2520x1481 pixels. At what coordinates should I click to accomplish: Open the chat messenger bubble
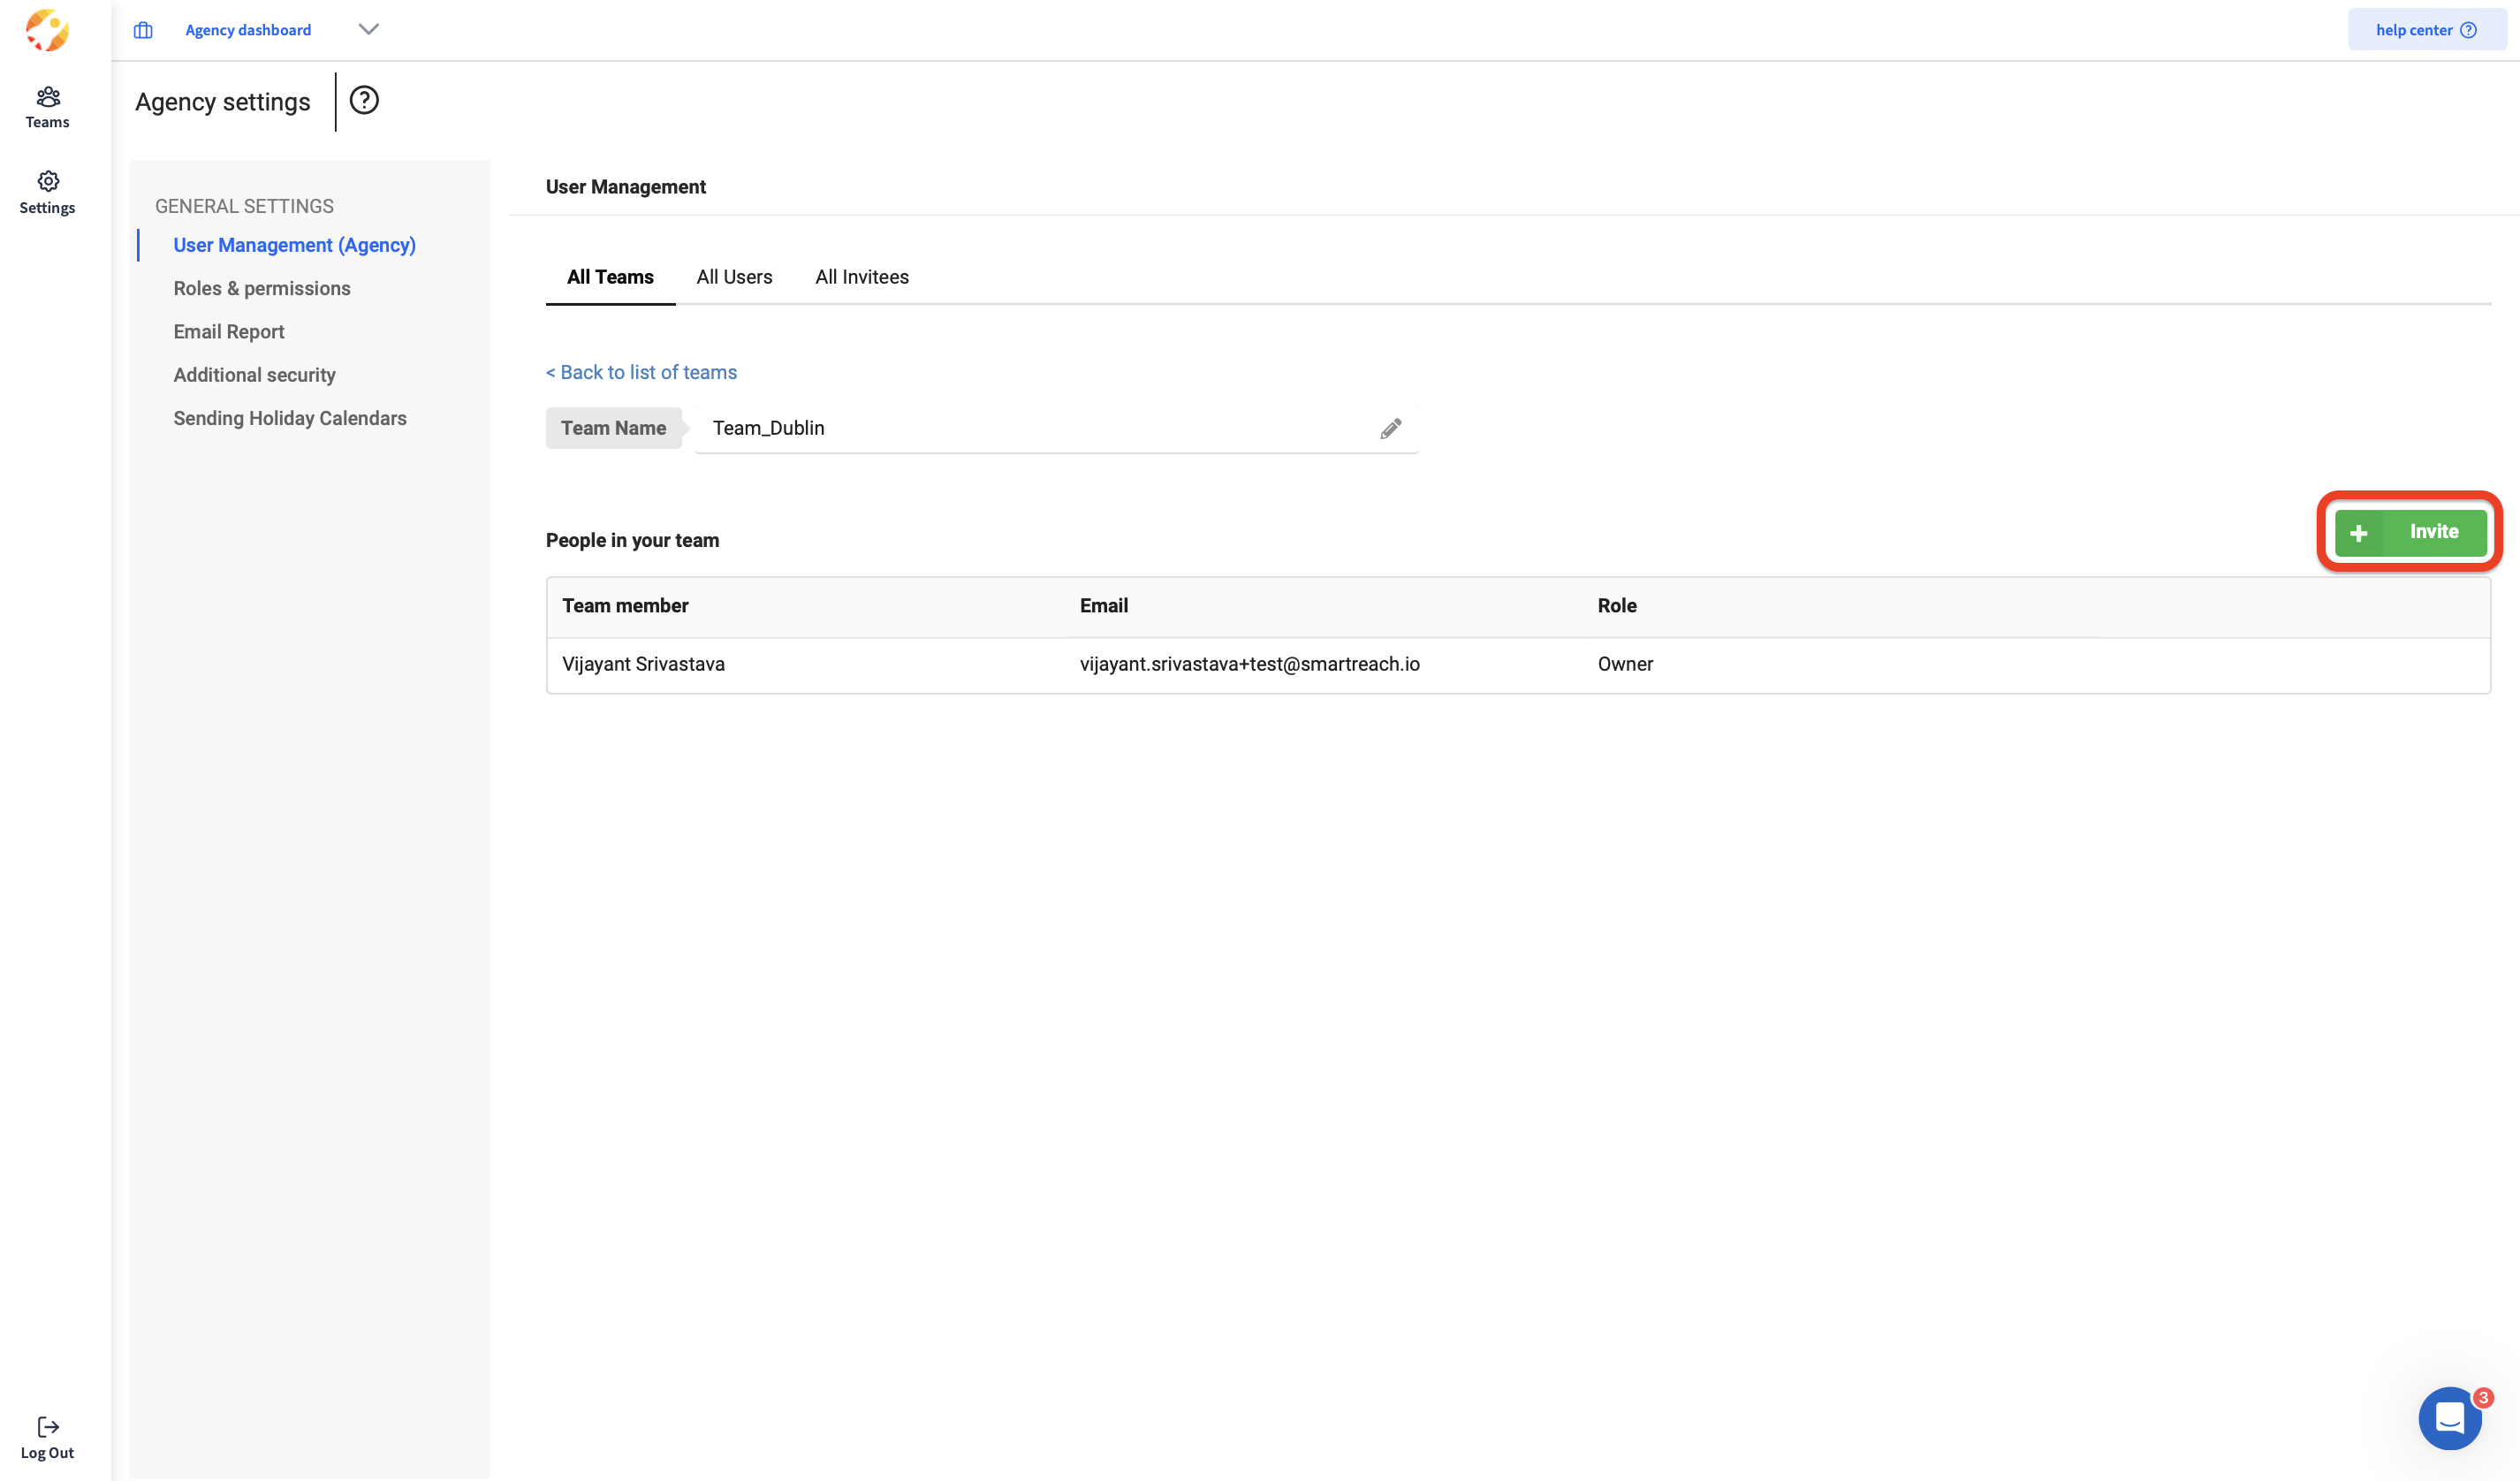tap(2449, 1417)
